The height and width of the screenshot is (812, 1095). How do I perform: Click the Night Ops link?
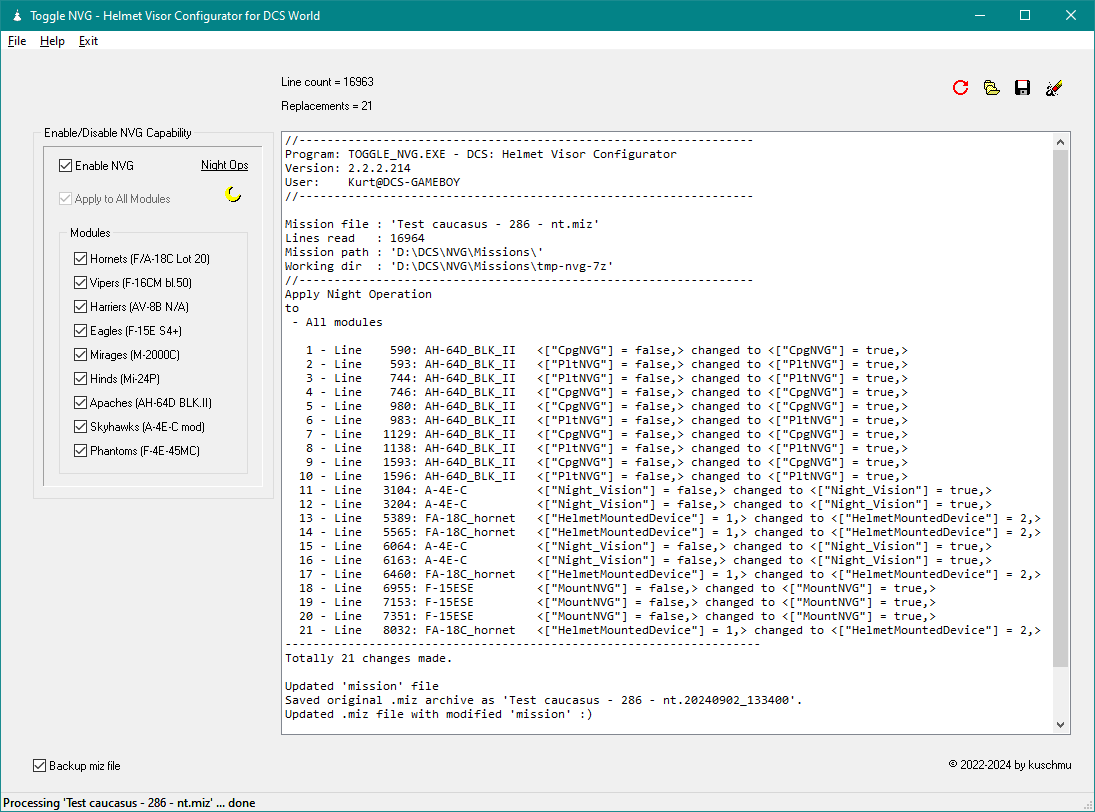tap(224, 165)
